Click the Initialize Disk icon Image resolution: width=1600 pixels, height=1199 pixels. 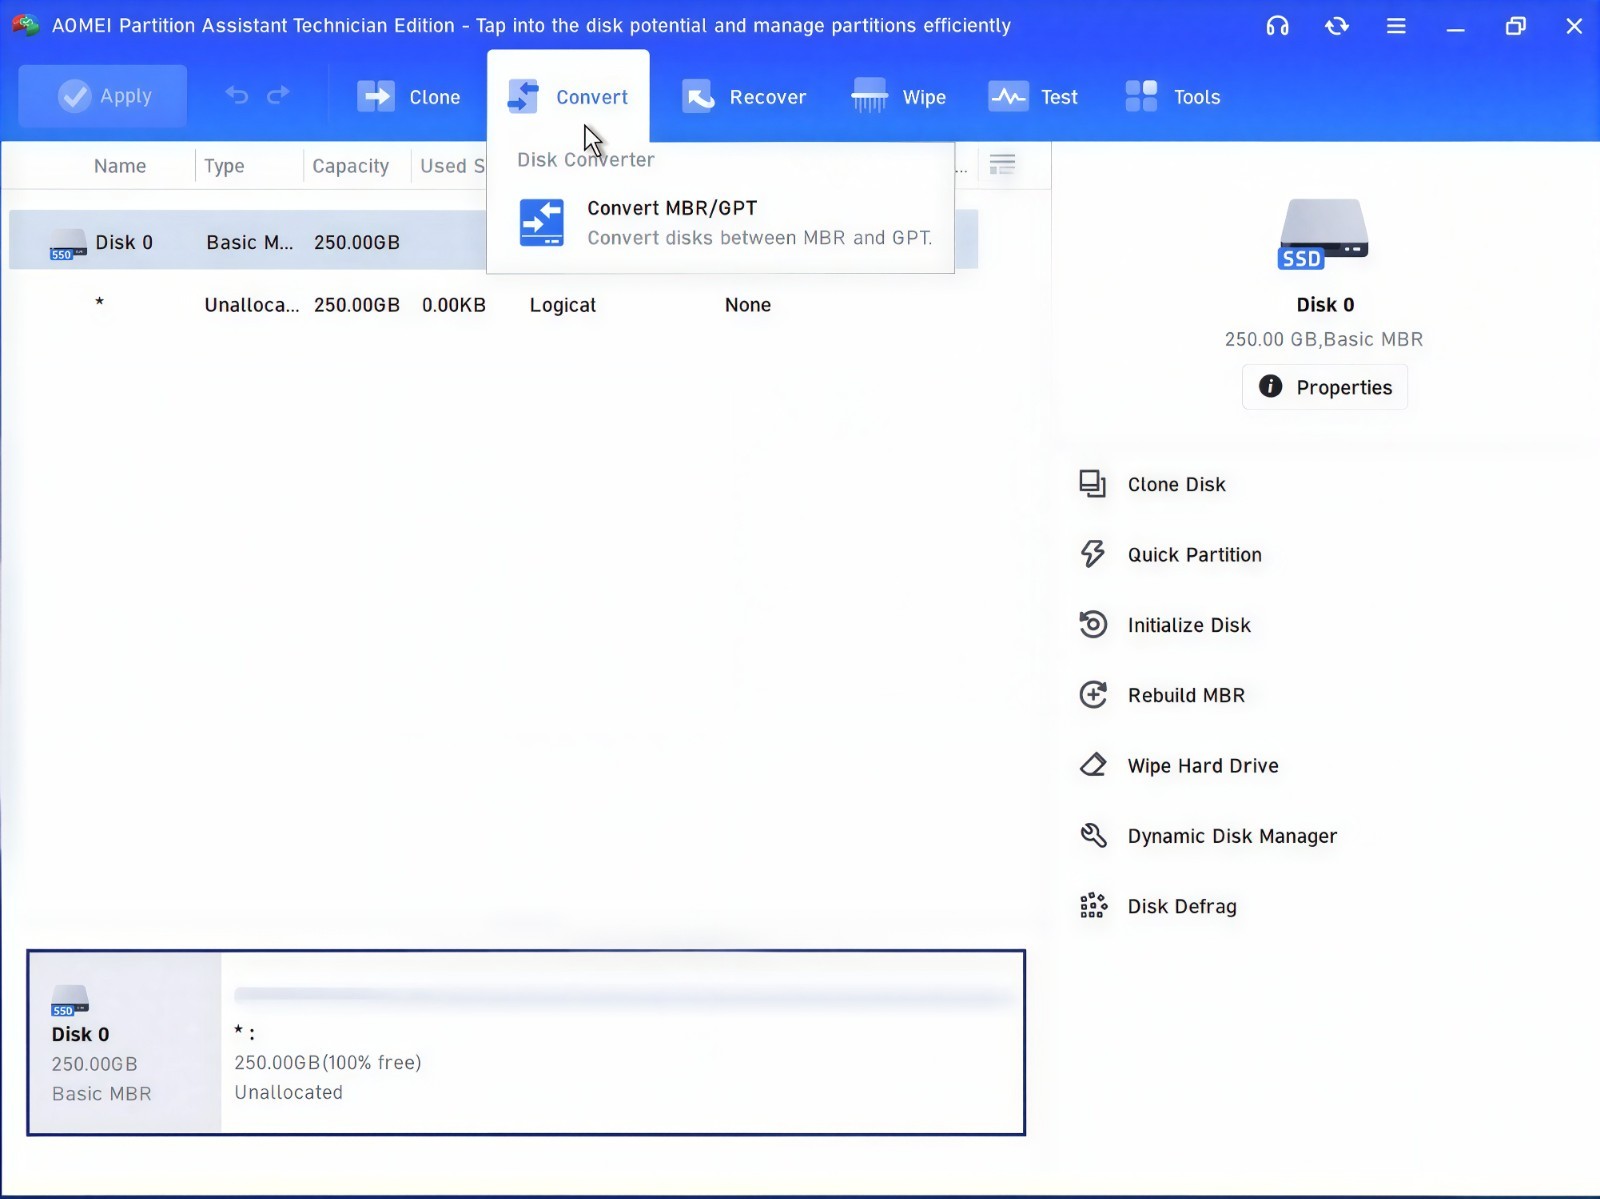tap(1092, 624)
